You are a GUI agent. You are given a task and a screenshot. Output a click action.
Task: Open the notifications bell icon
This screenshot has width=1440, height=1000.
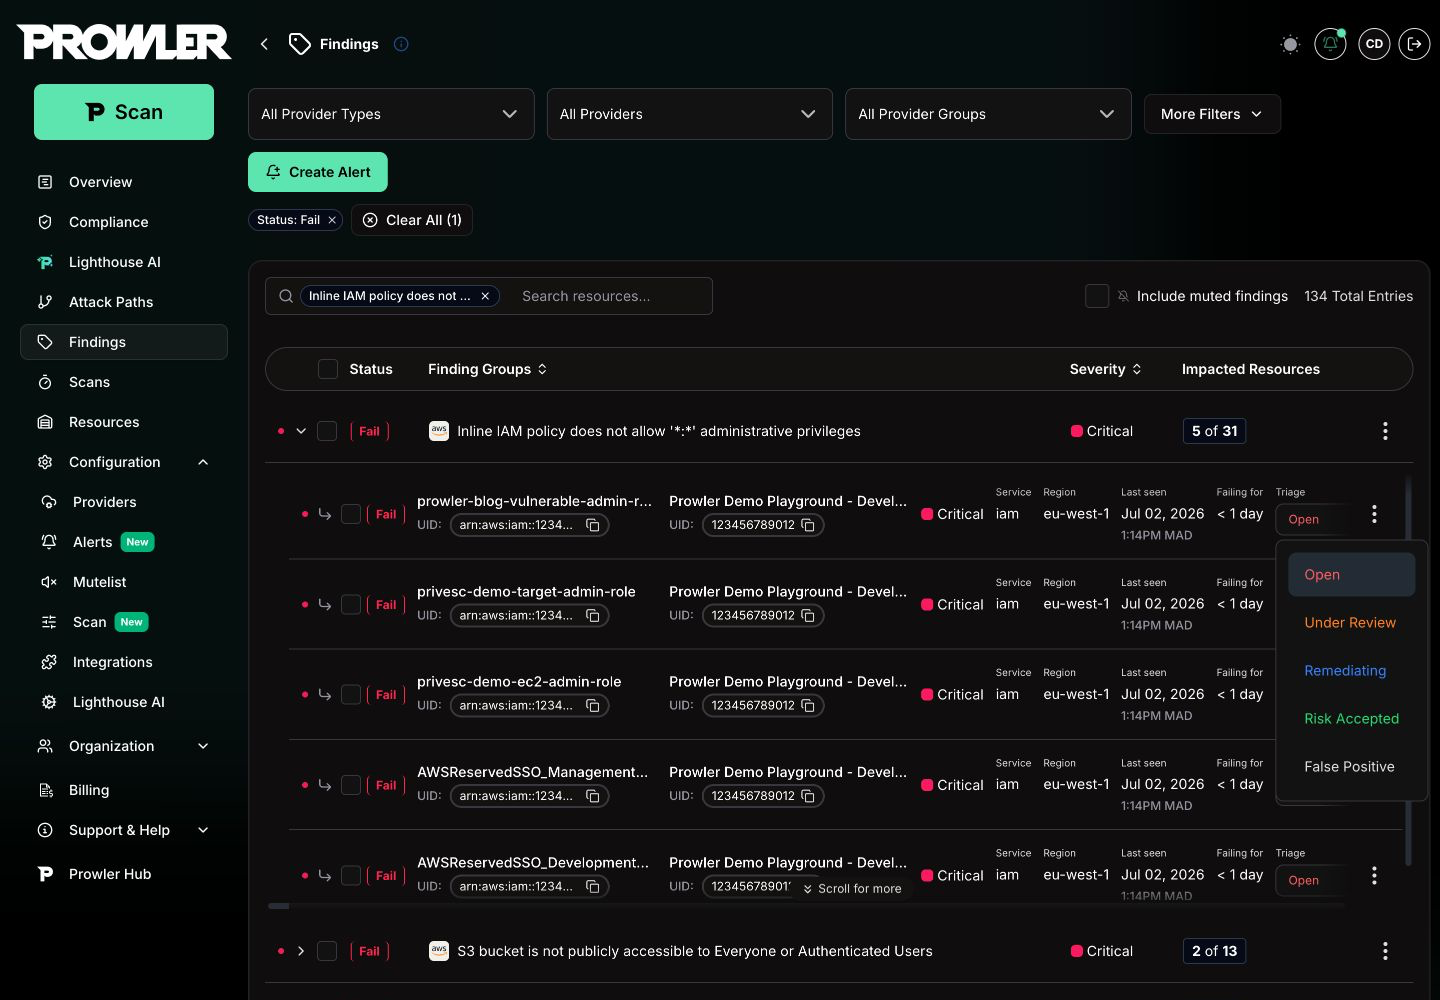1330,44
